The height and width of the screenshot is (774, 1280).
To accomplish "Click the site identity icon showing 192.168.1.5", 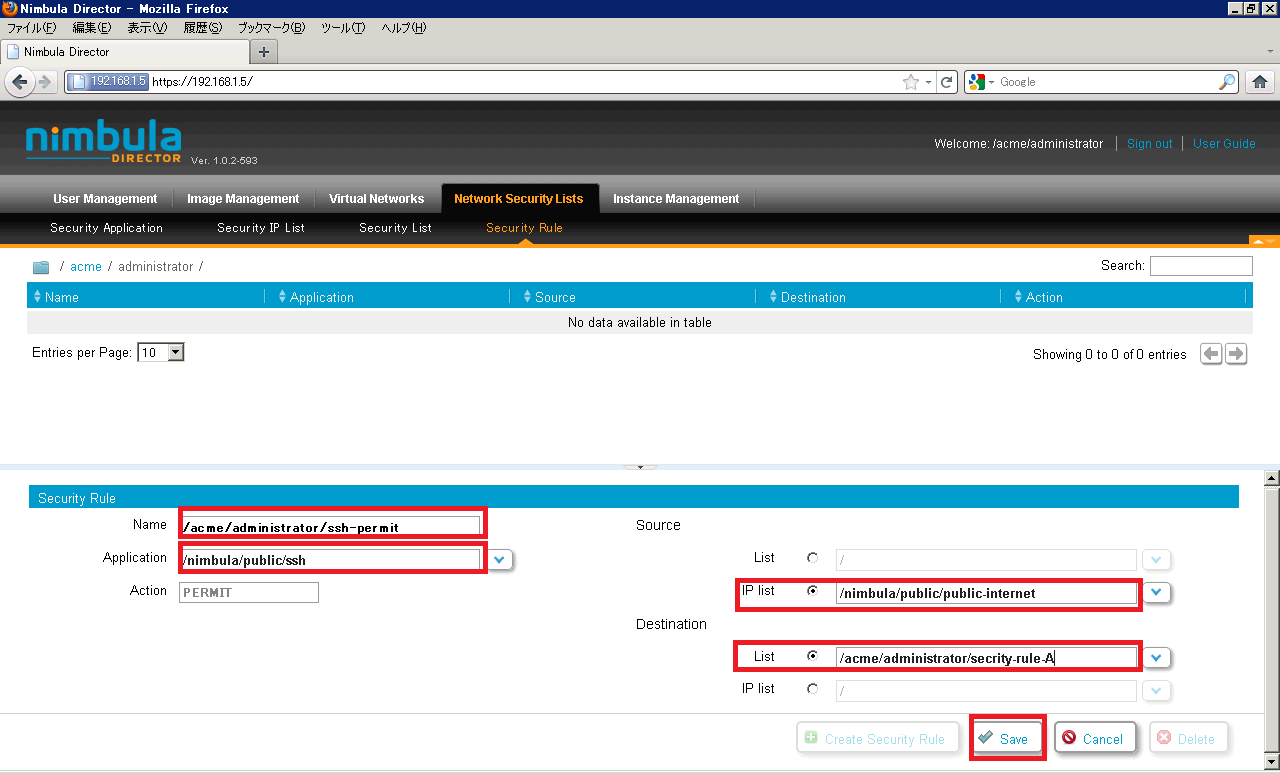I will click(108, 82).
